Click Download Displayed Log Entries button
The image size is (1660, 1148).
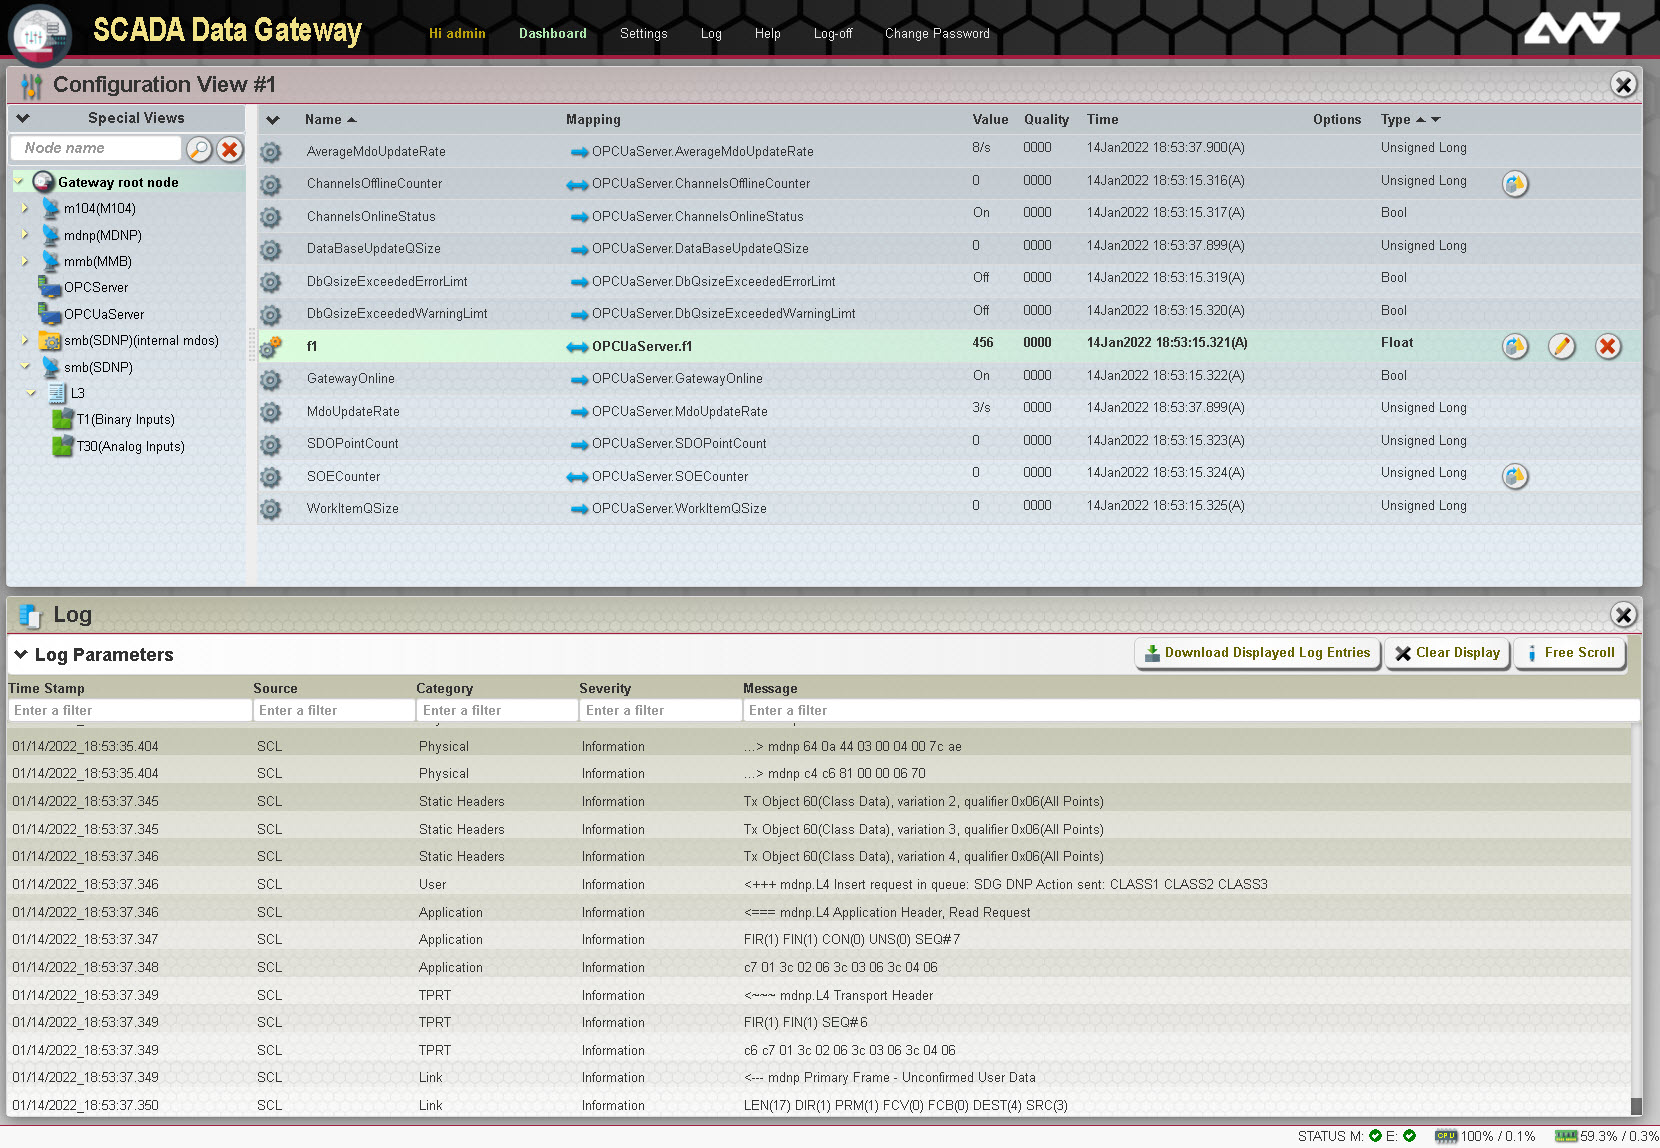pos(1257,653)
